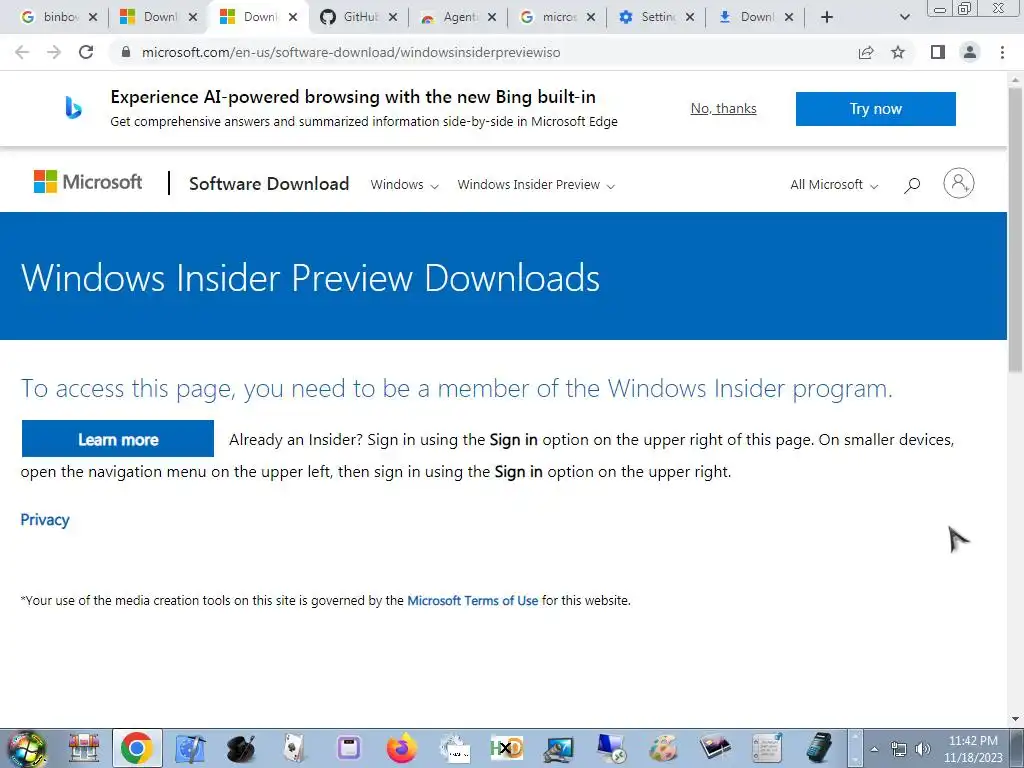Screen dimensions: 1024x768
Task: Switch to the GitHub tab
Action: click(x=359, y=17)
